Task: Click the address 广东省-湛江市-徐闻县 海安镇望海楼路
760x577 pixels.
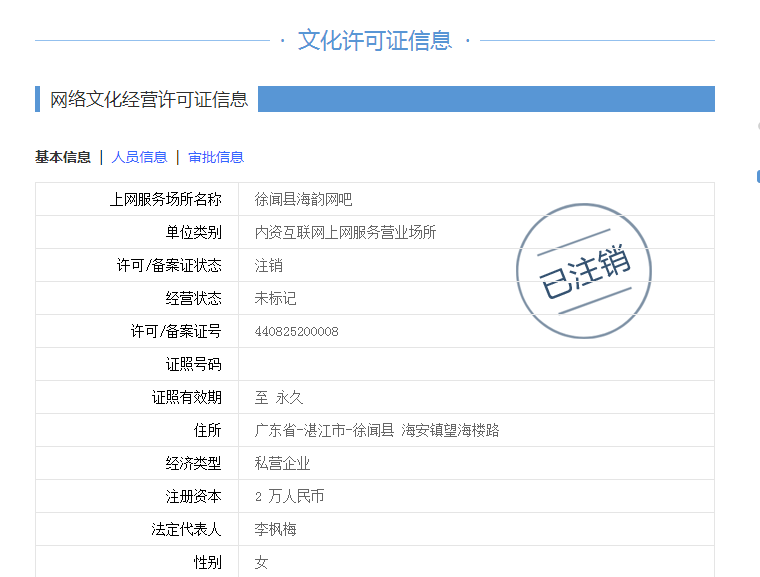Action: coord(377,431)
